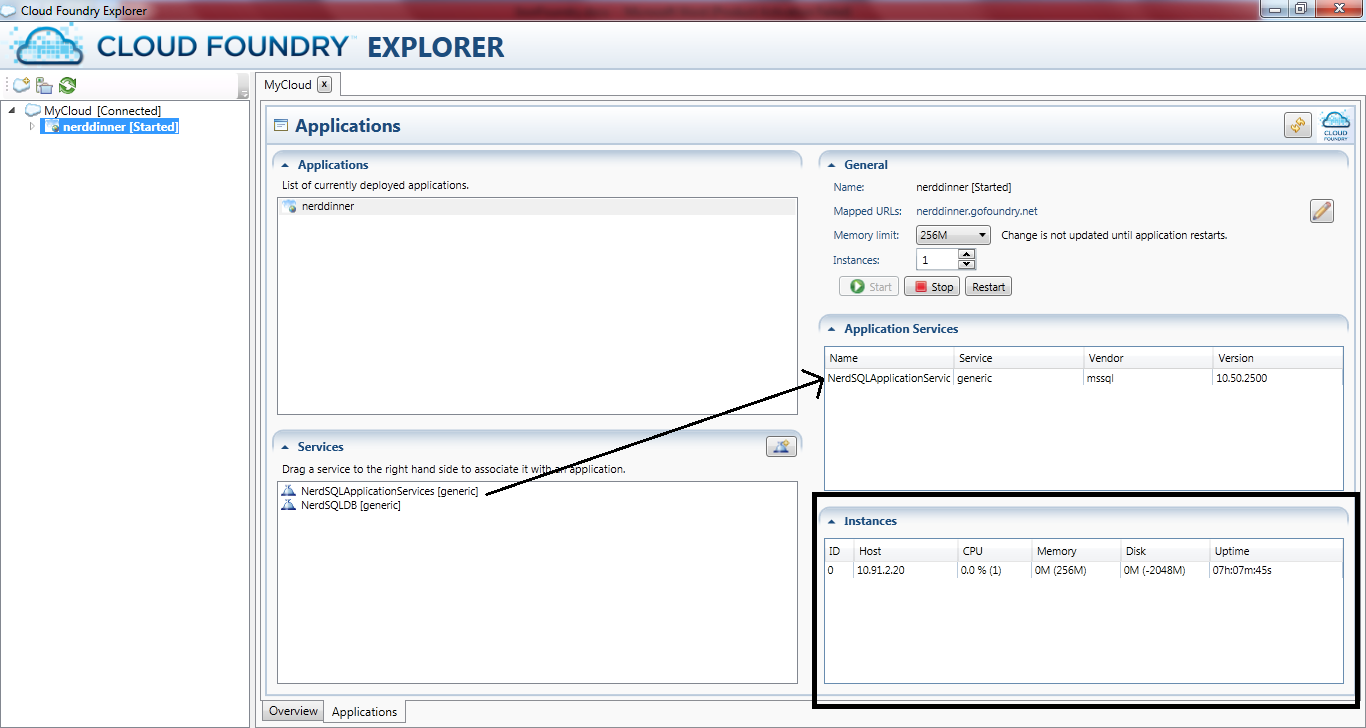
Task: Click the CPU column header
Action: [x=995, y=551]
